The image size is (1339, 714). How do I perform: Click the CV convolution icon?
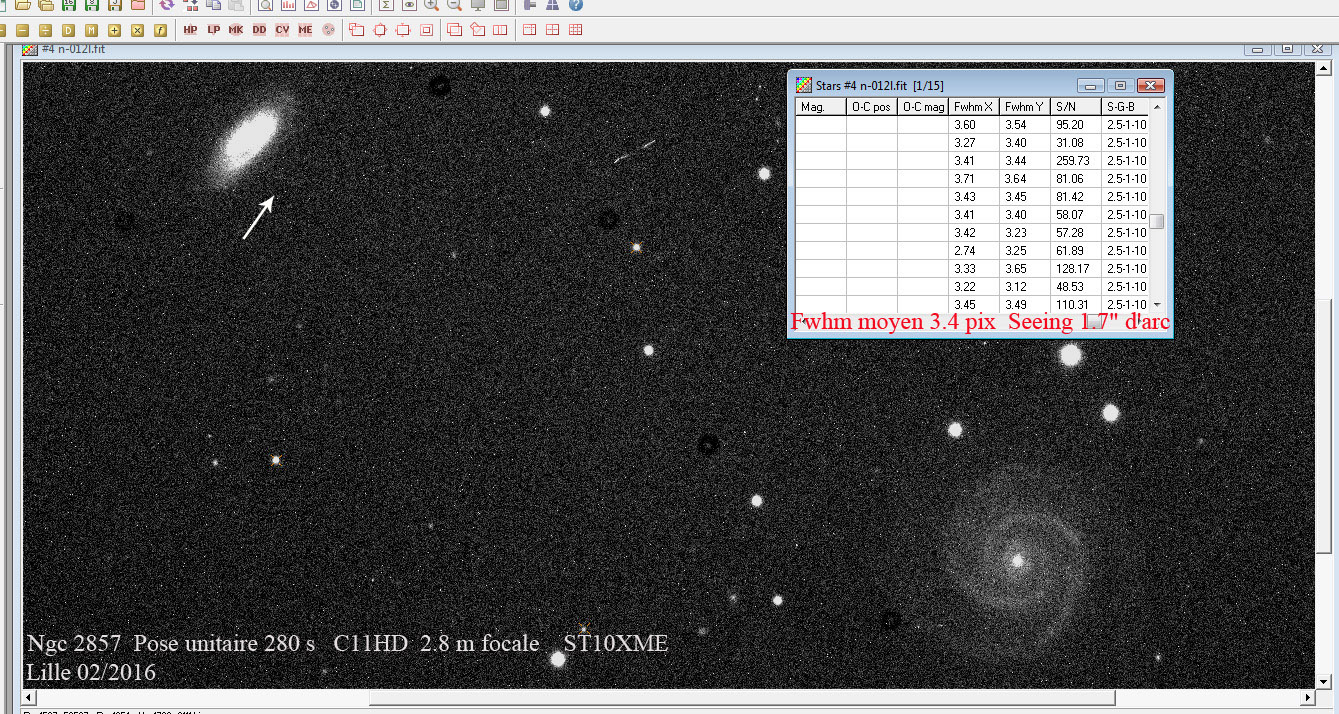(x=282, y=30)
